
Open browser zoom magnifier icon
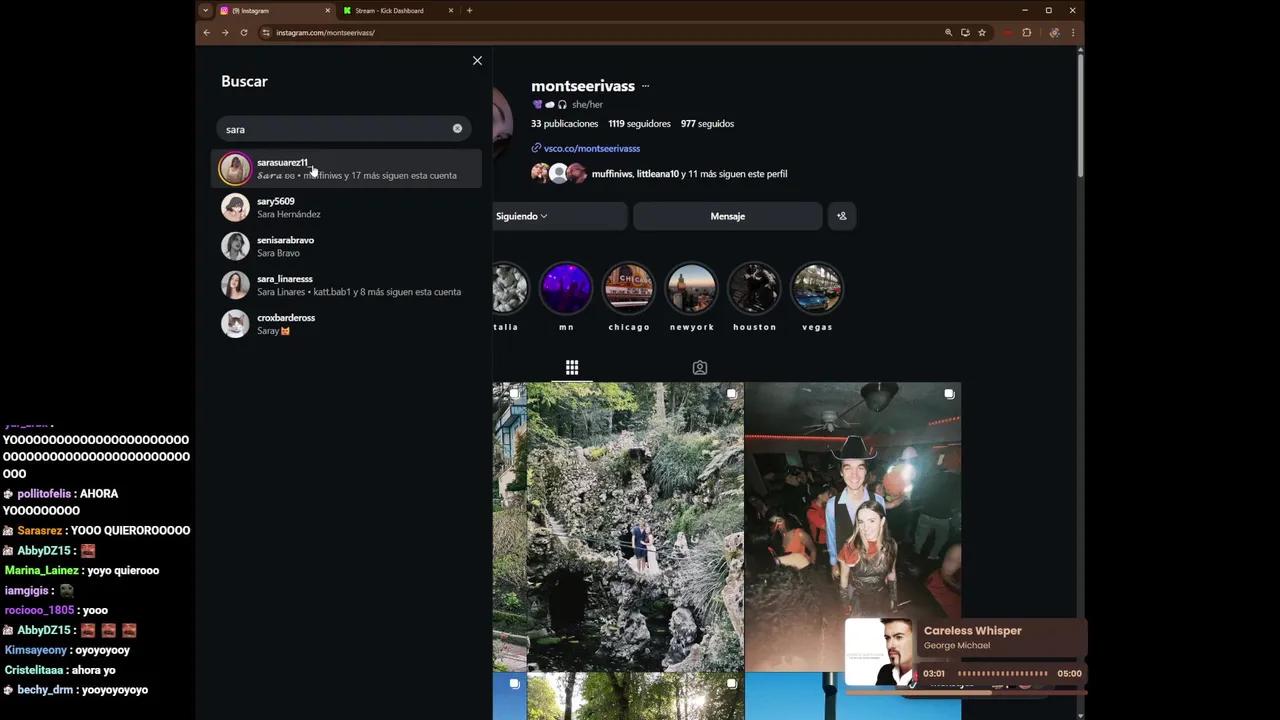coord(948,33)
